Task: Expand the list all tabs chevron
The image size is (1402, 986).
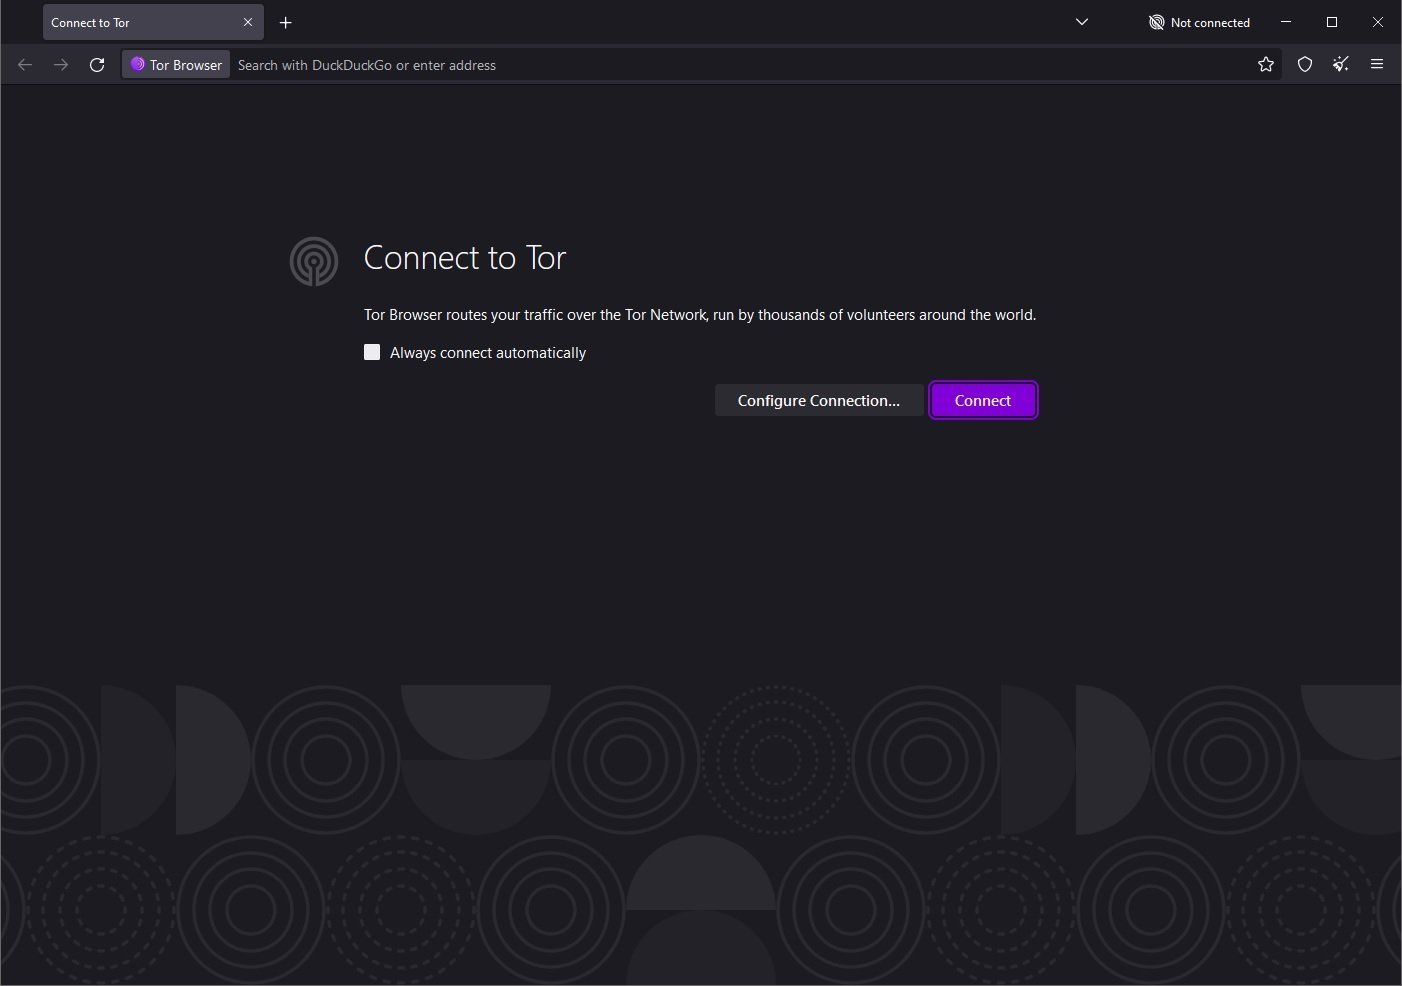Action: pos(1082,22)
